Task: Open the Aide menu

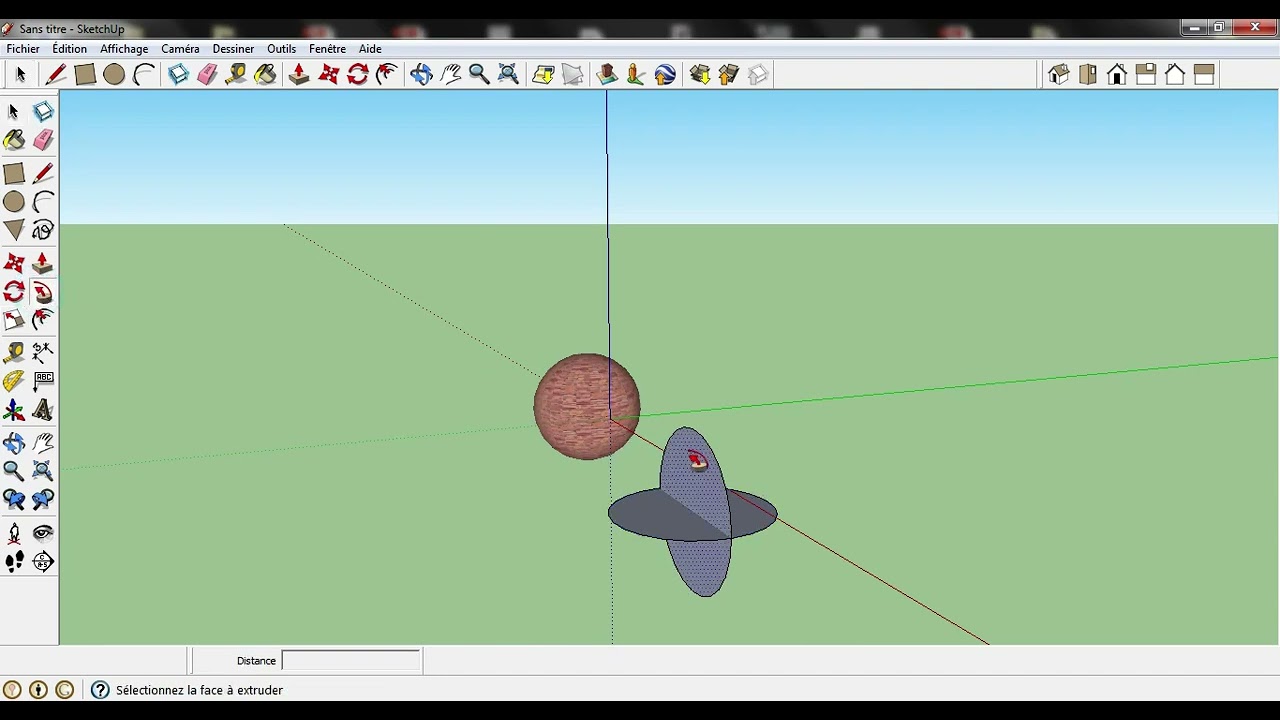Action: [x=370, y=48]
